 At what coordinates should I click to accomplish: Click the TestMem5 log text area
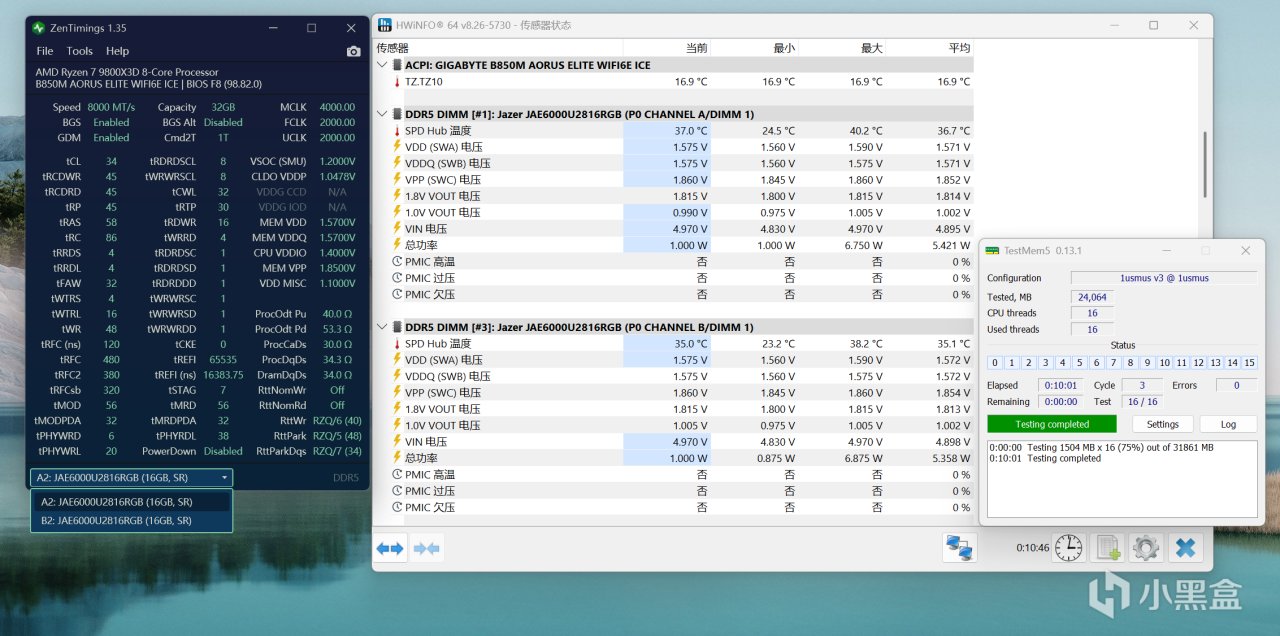pos(1122,479)
